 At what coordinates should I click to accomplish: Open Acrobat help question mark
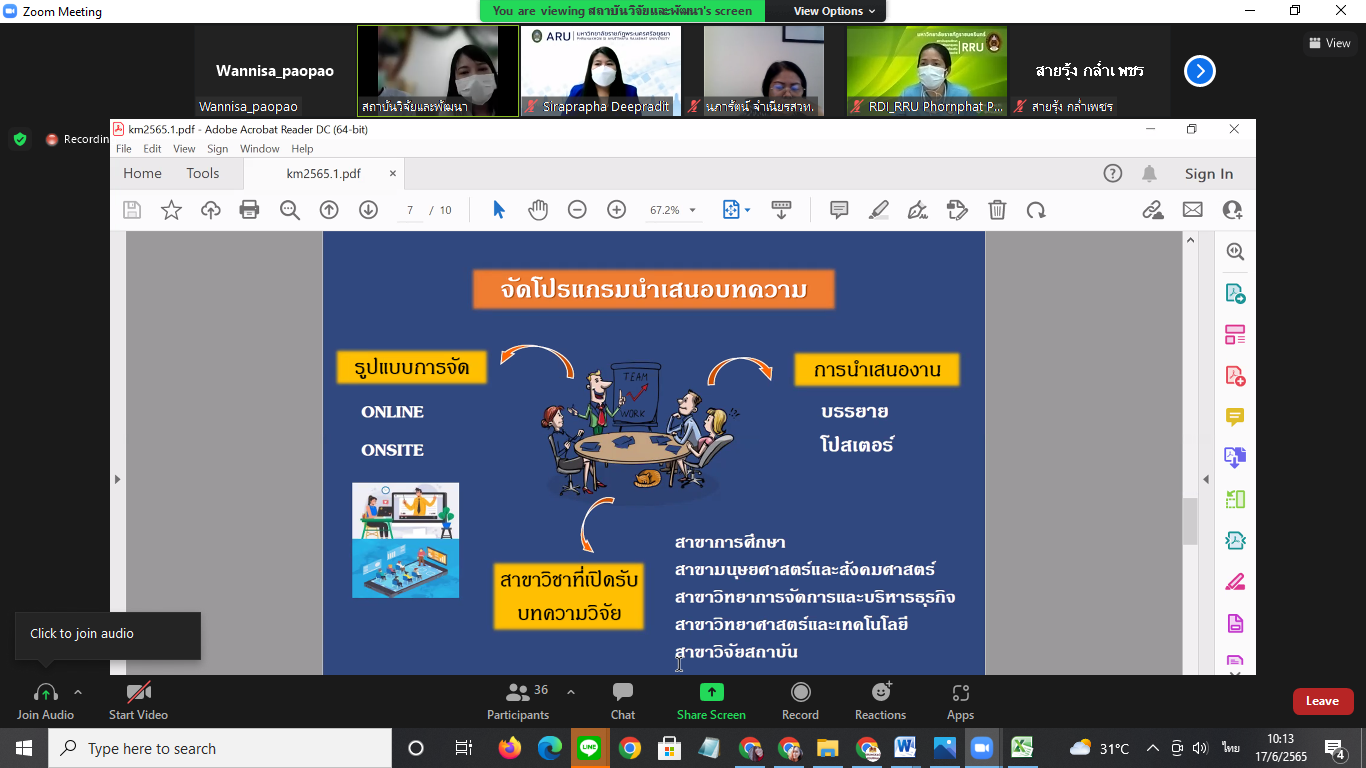click(x=1113, y=173)
